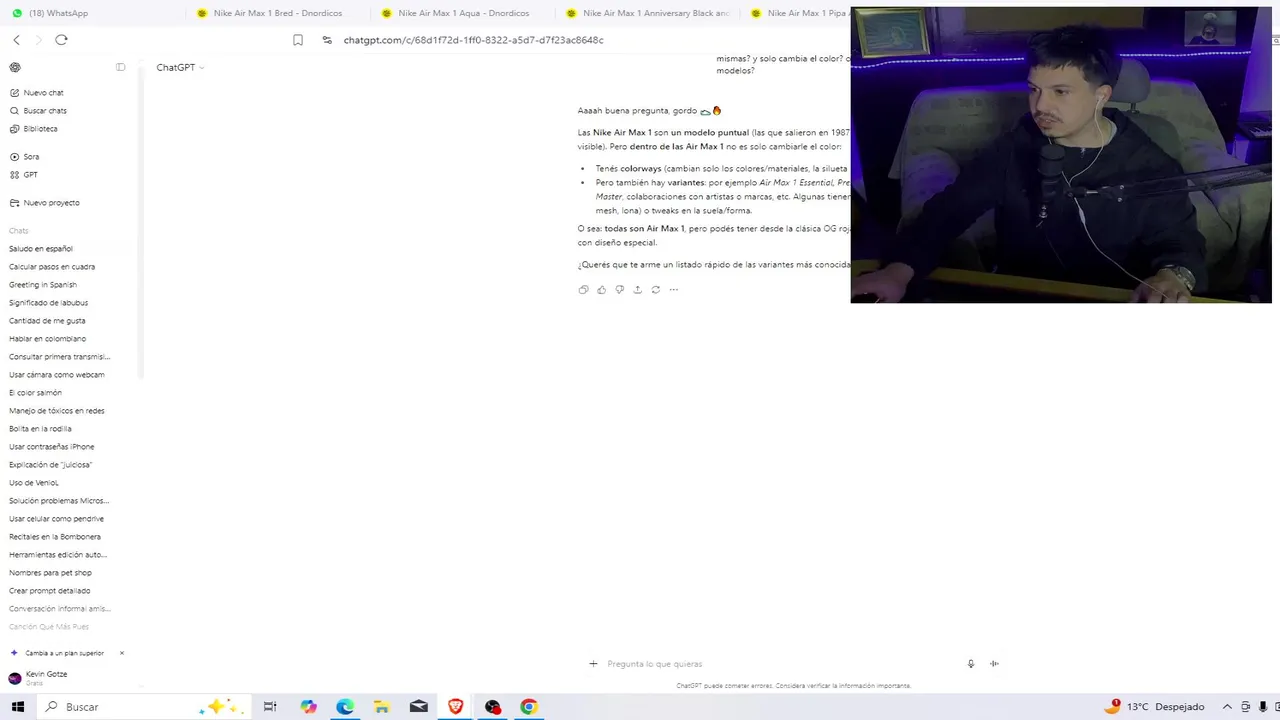1280x720 pixels.
Task: Dismiss the upgrade plan banner with its X
Action: [122, 653]
